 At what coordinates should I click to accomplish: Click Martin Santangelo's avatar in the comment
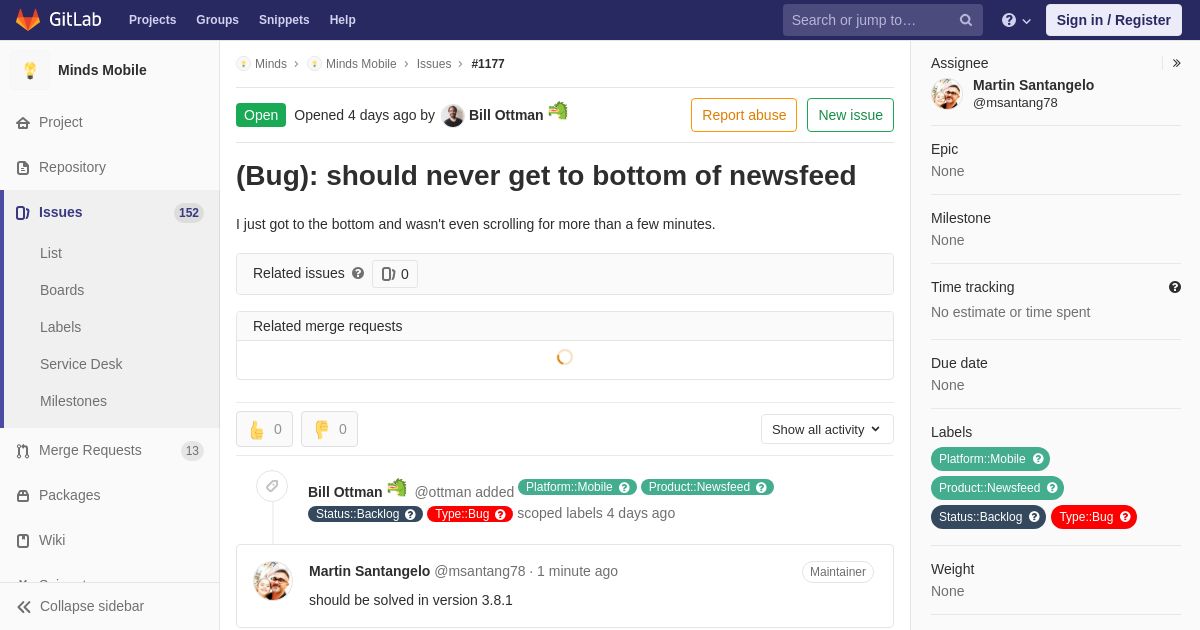point(272,581)
